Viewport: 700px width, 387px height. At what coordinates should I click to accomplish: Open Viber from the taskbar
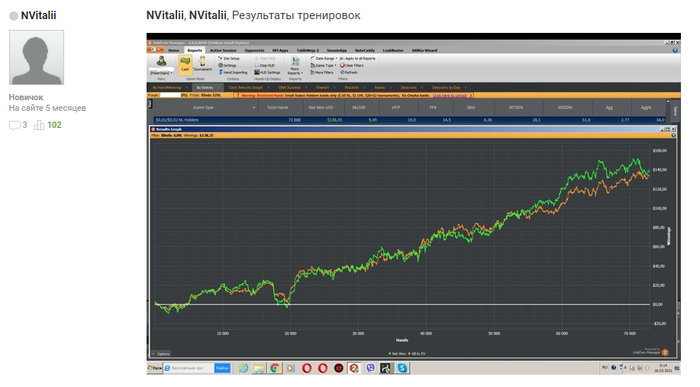pos(370,368)
